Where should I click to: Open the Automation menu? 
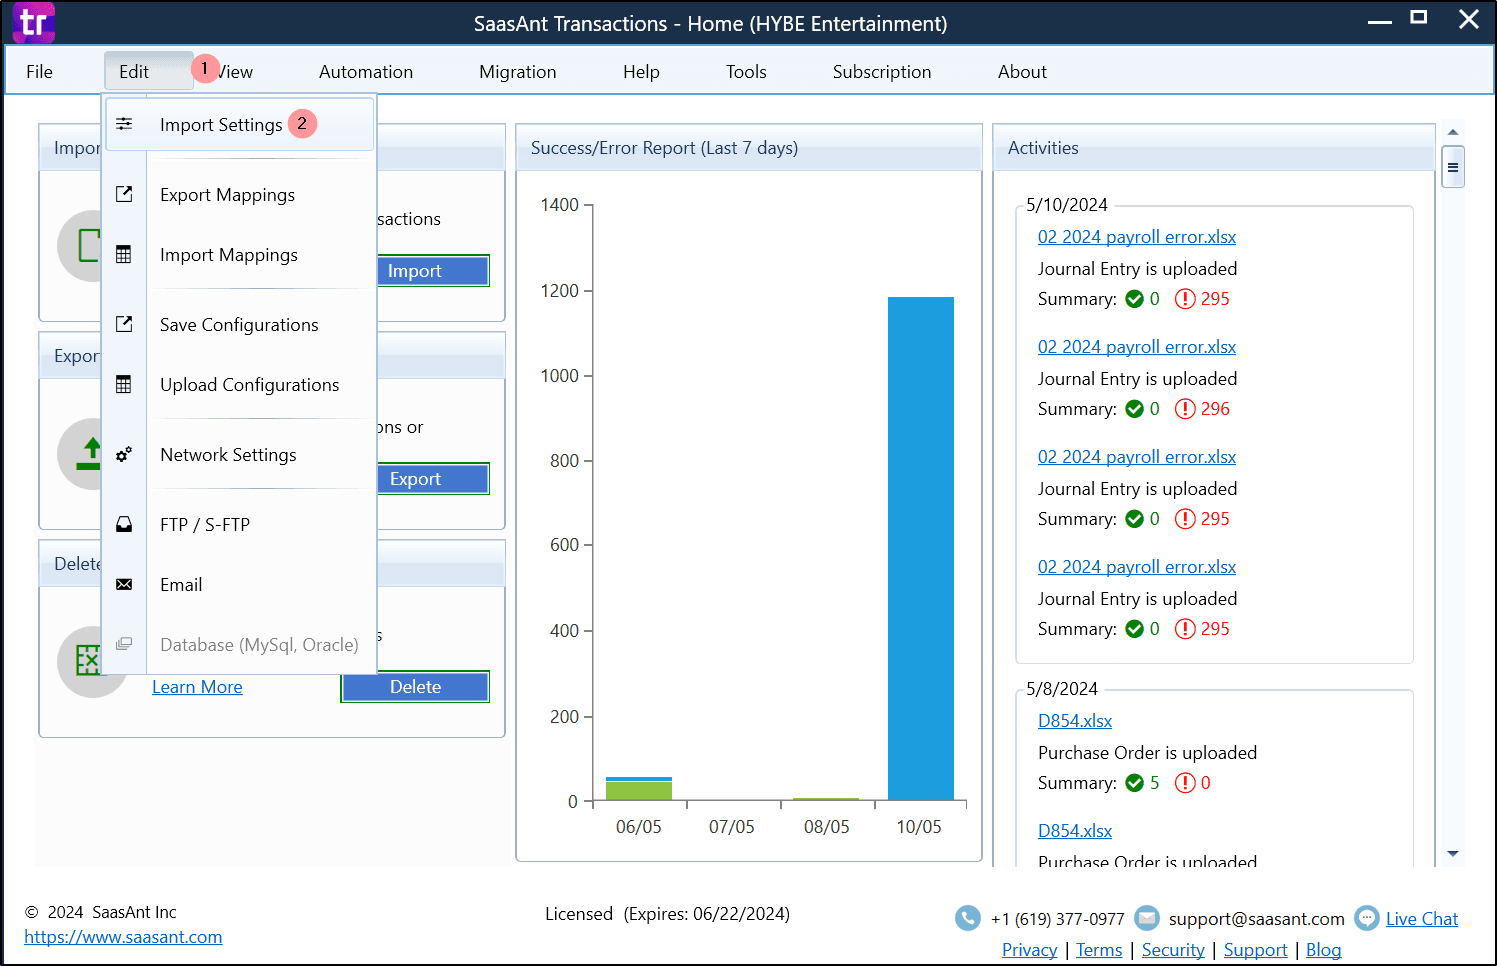click(366, 71)
